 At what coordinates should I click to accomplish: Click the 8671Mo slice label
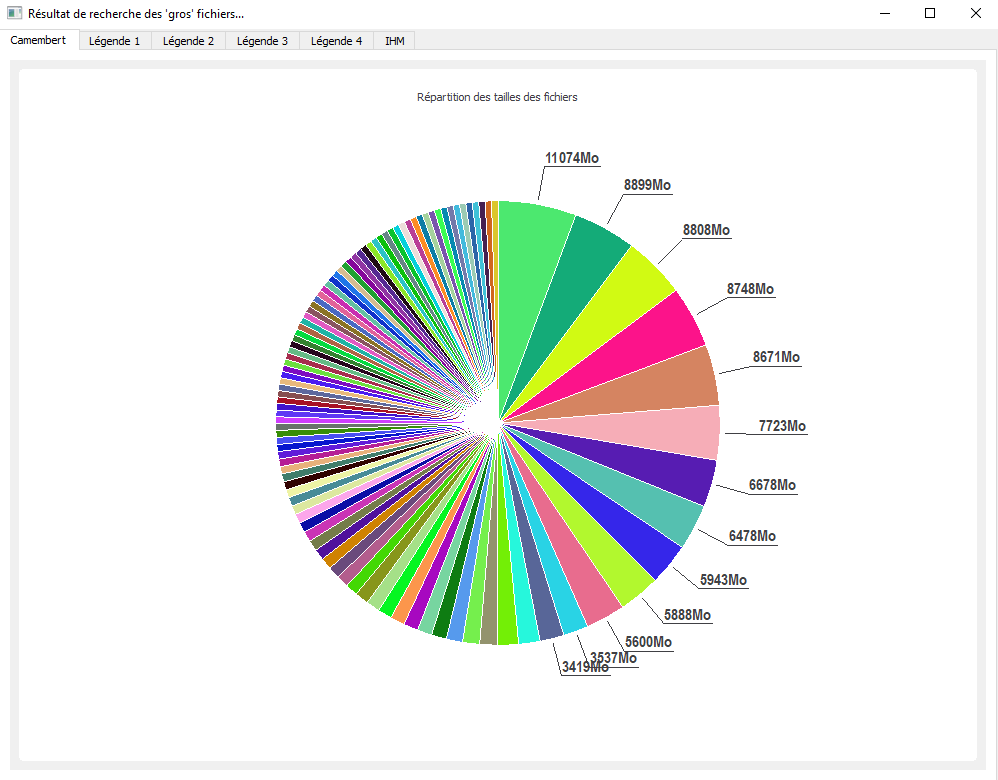(x=776, y=357)
